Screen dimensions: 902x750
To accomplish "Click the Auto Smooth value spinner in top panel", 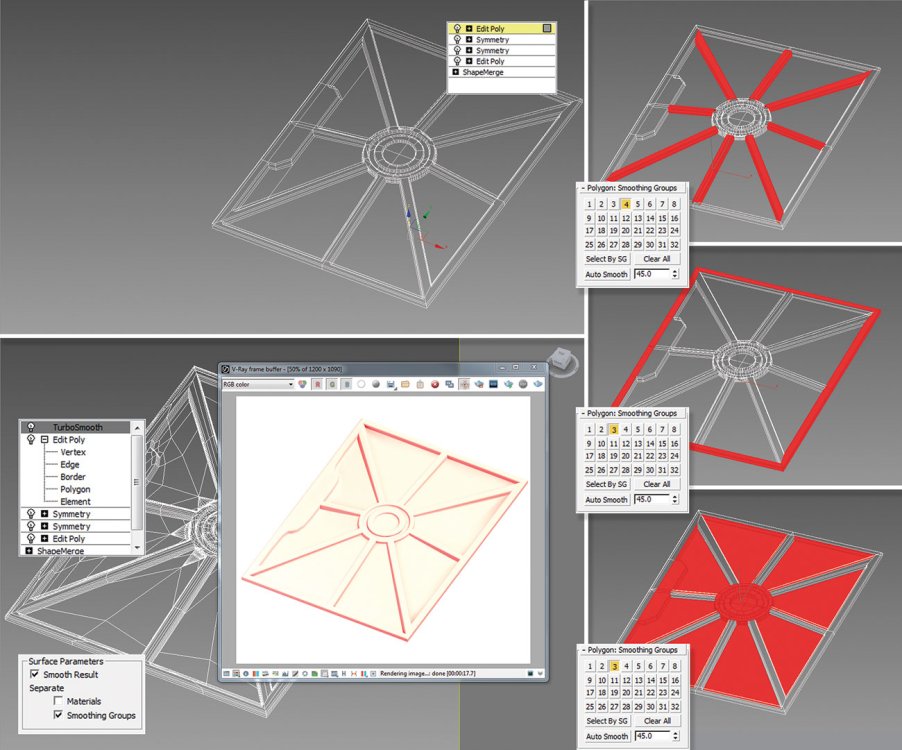I will pos(675,274).
